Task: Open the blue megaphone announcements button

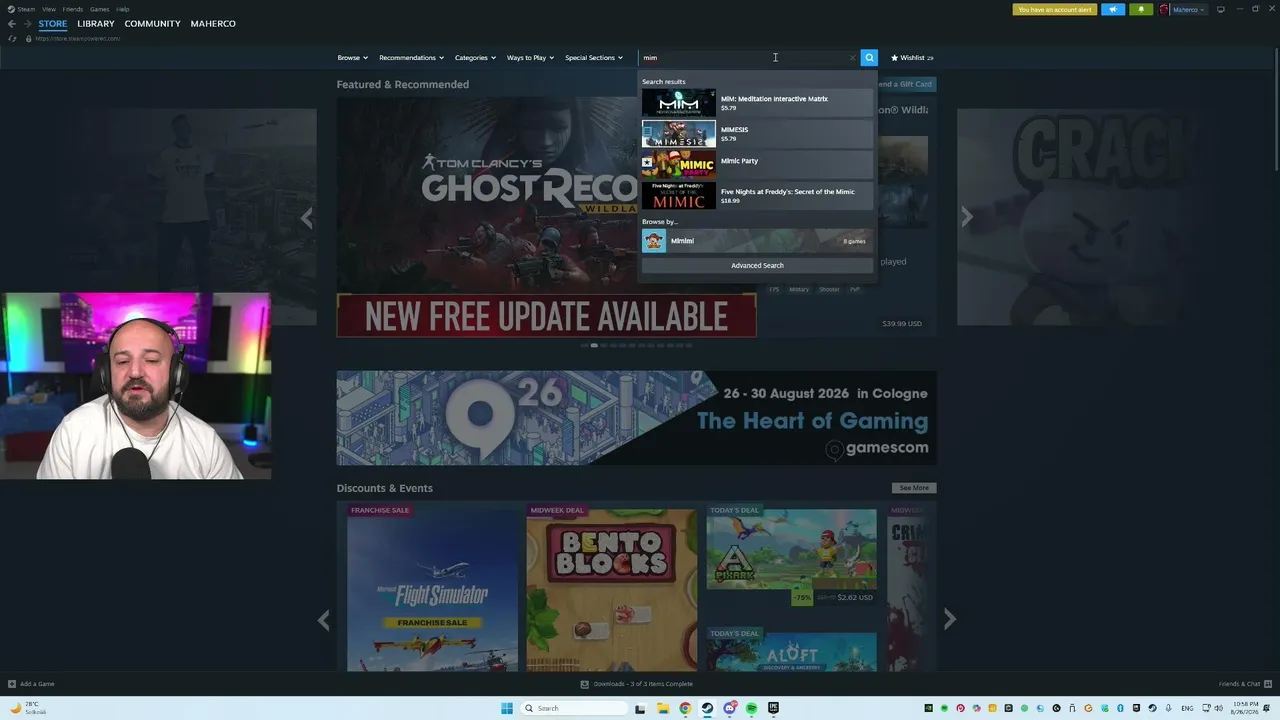Action: coord(1113,10)
